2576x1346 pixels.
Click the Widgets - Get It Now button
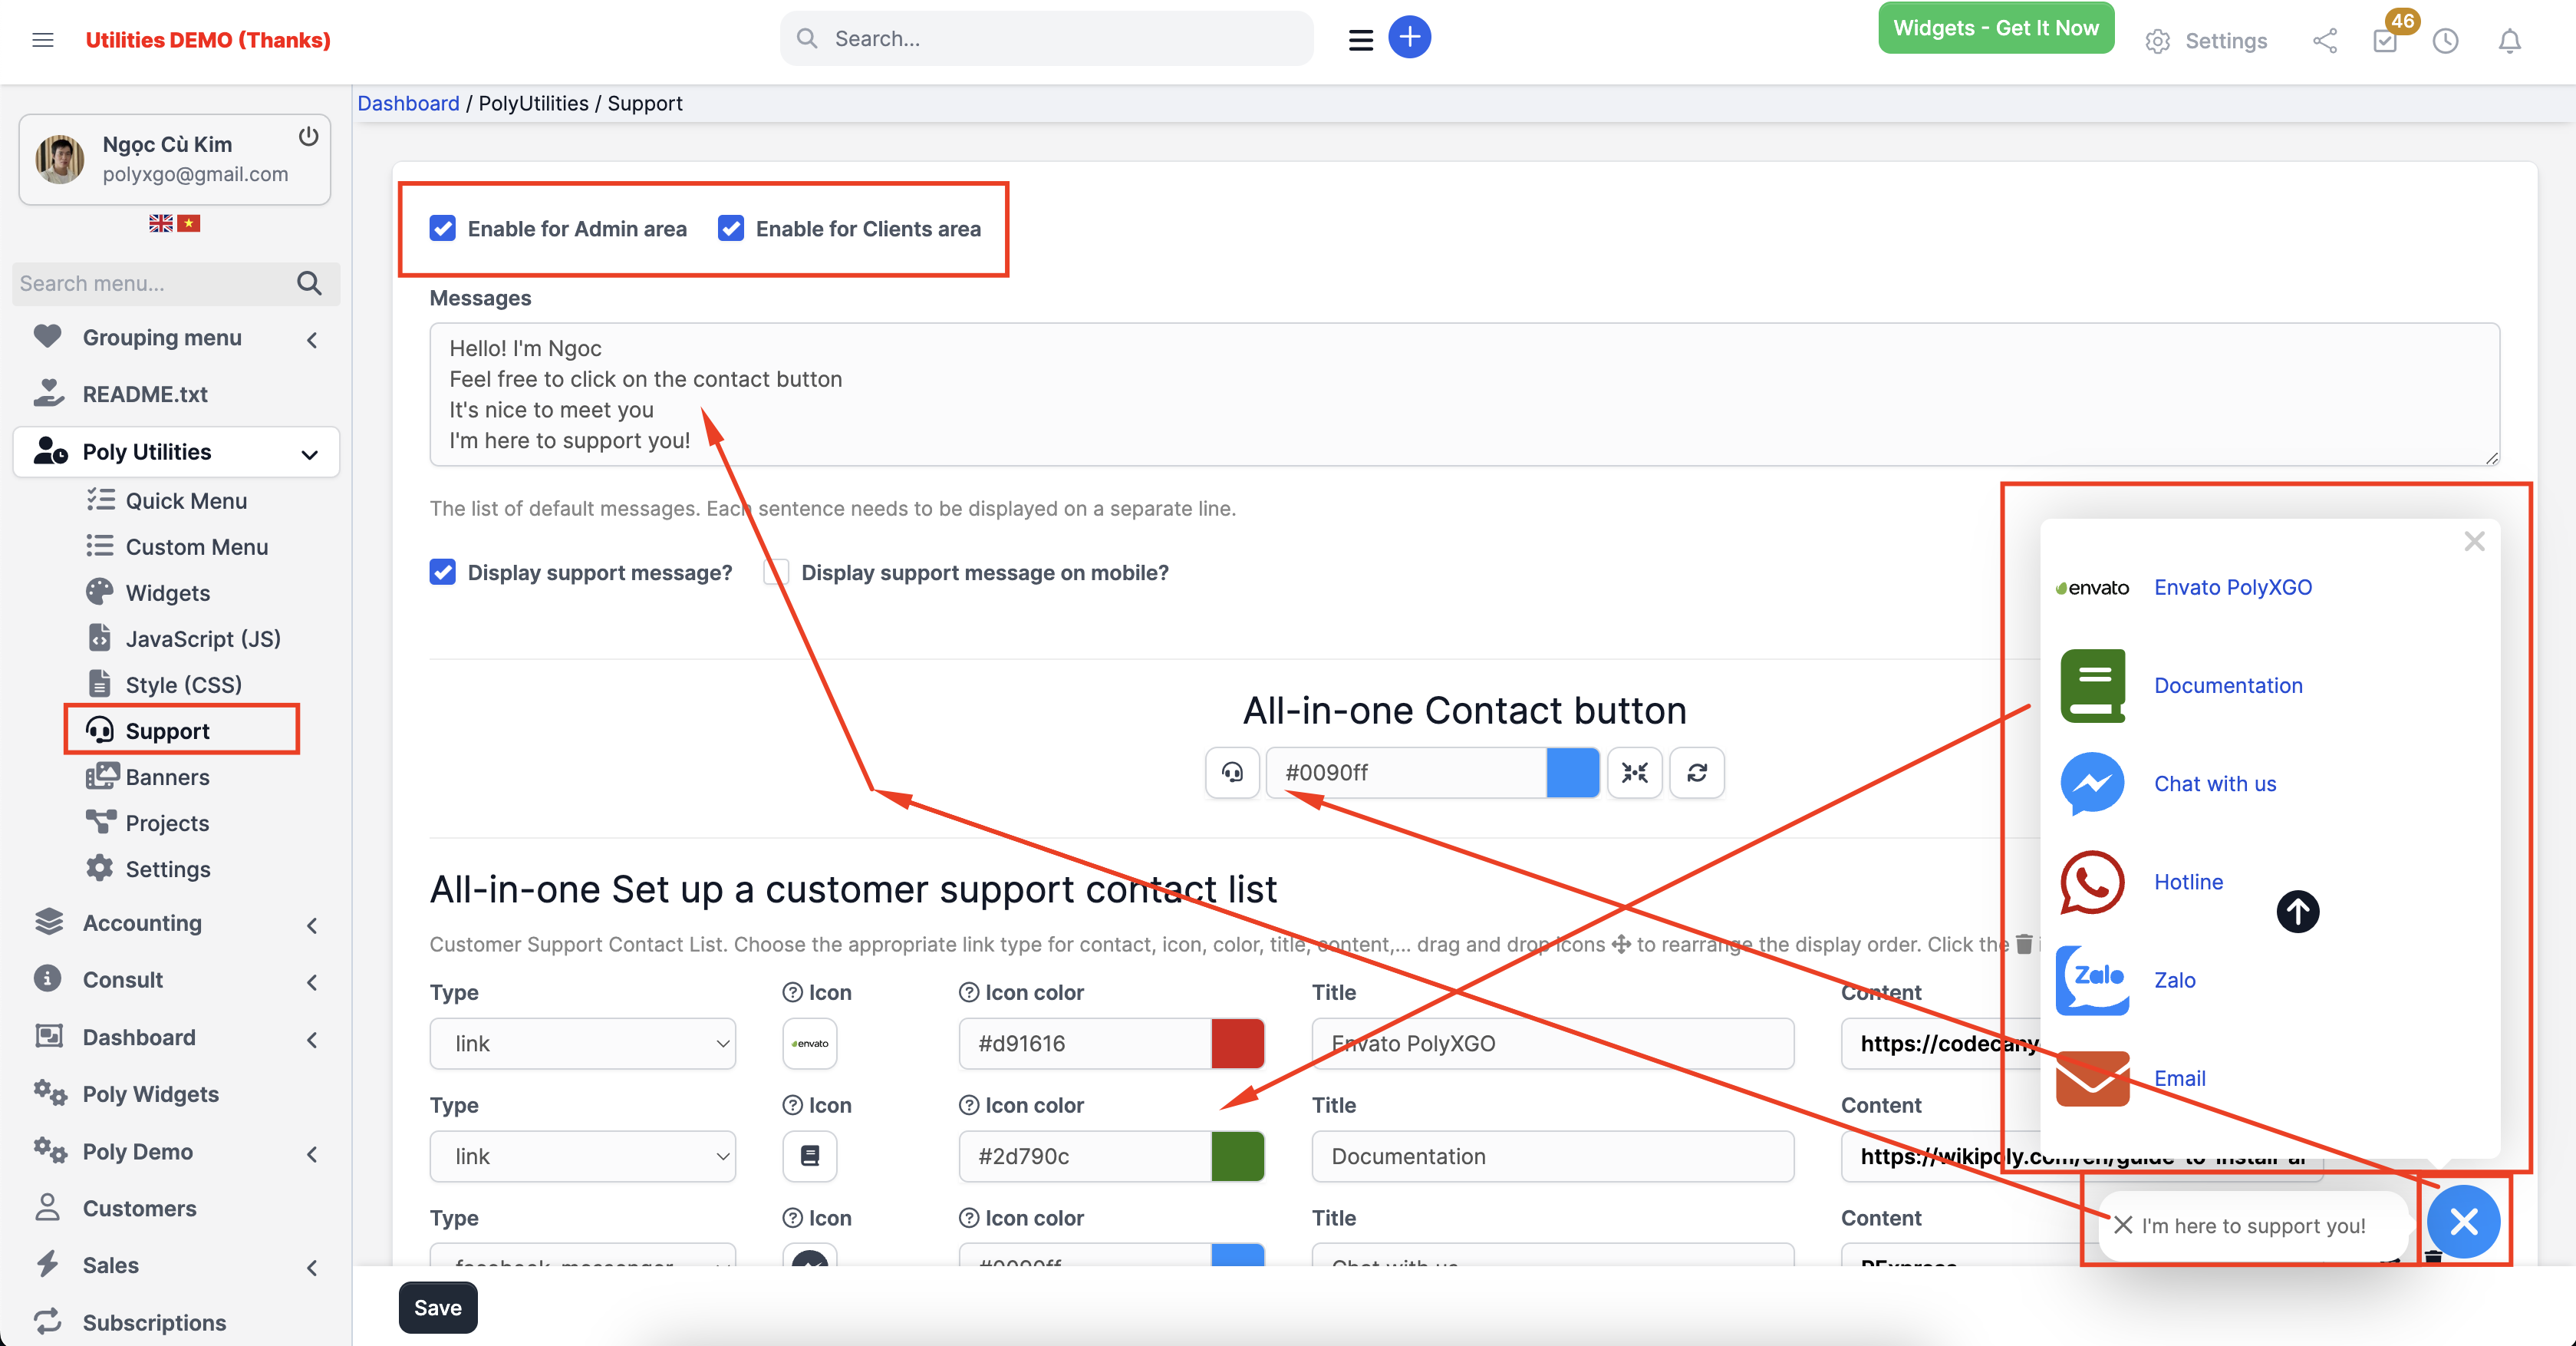[1994, 27]
